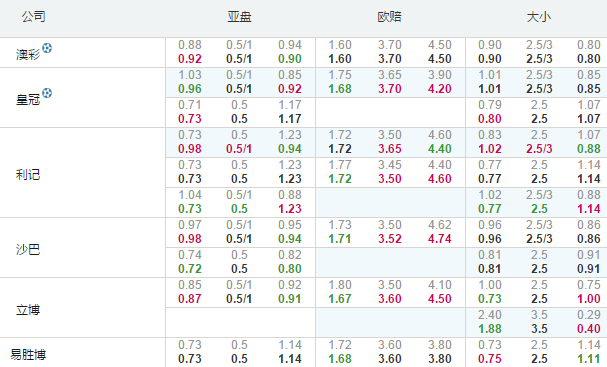This screenshot has width=607, height=367.
Task: Select bold black 4.50 in 澳彩 row
Action: point(440,59)
